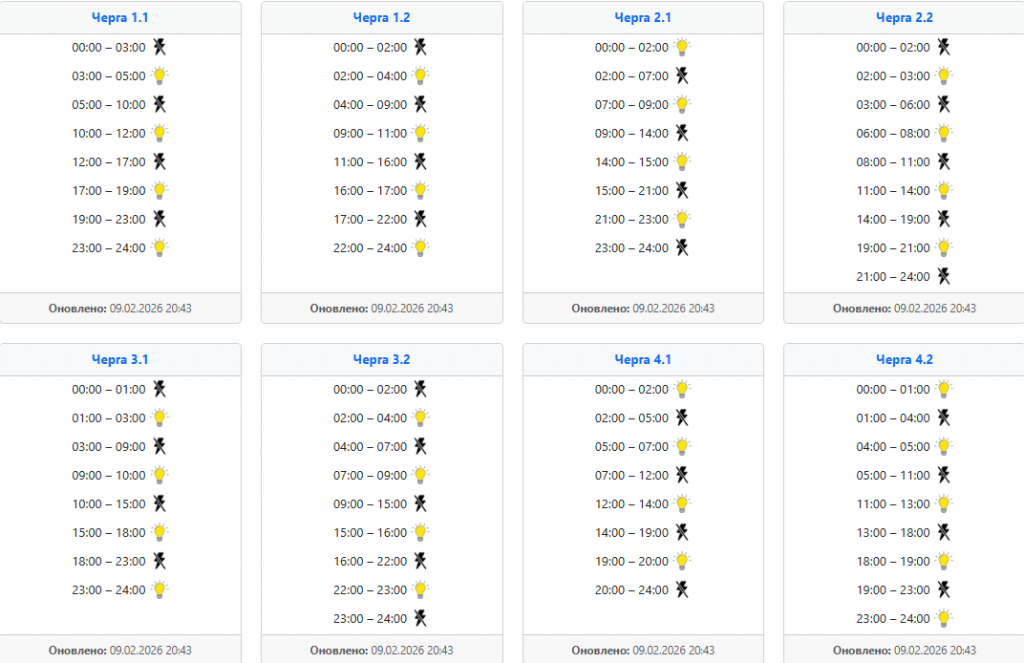The width and height of the screenshot is (1024, 663).
Task: Open the Черга 3.1 queue link
Action: point(120,360)
